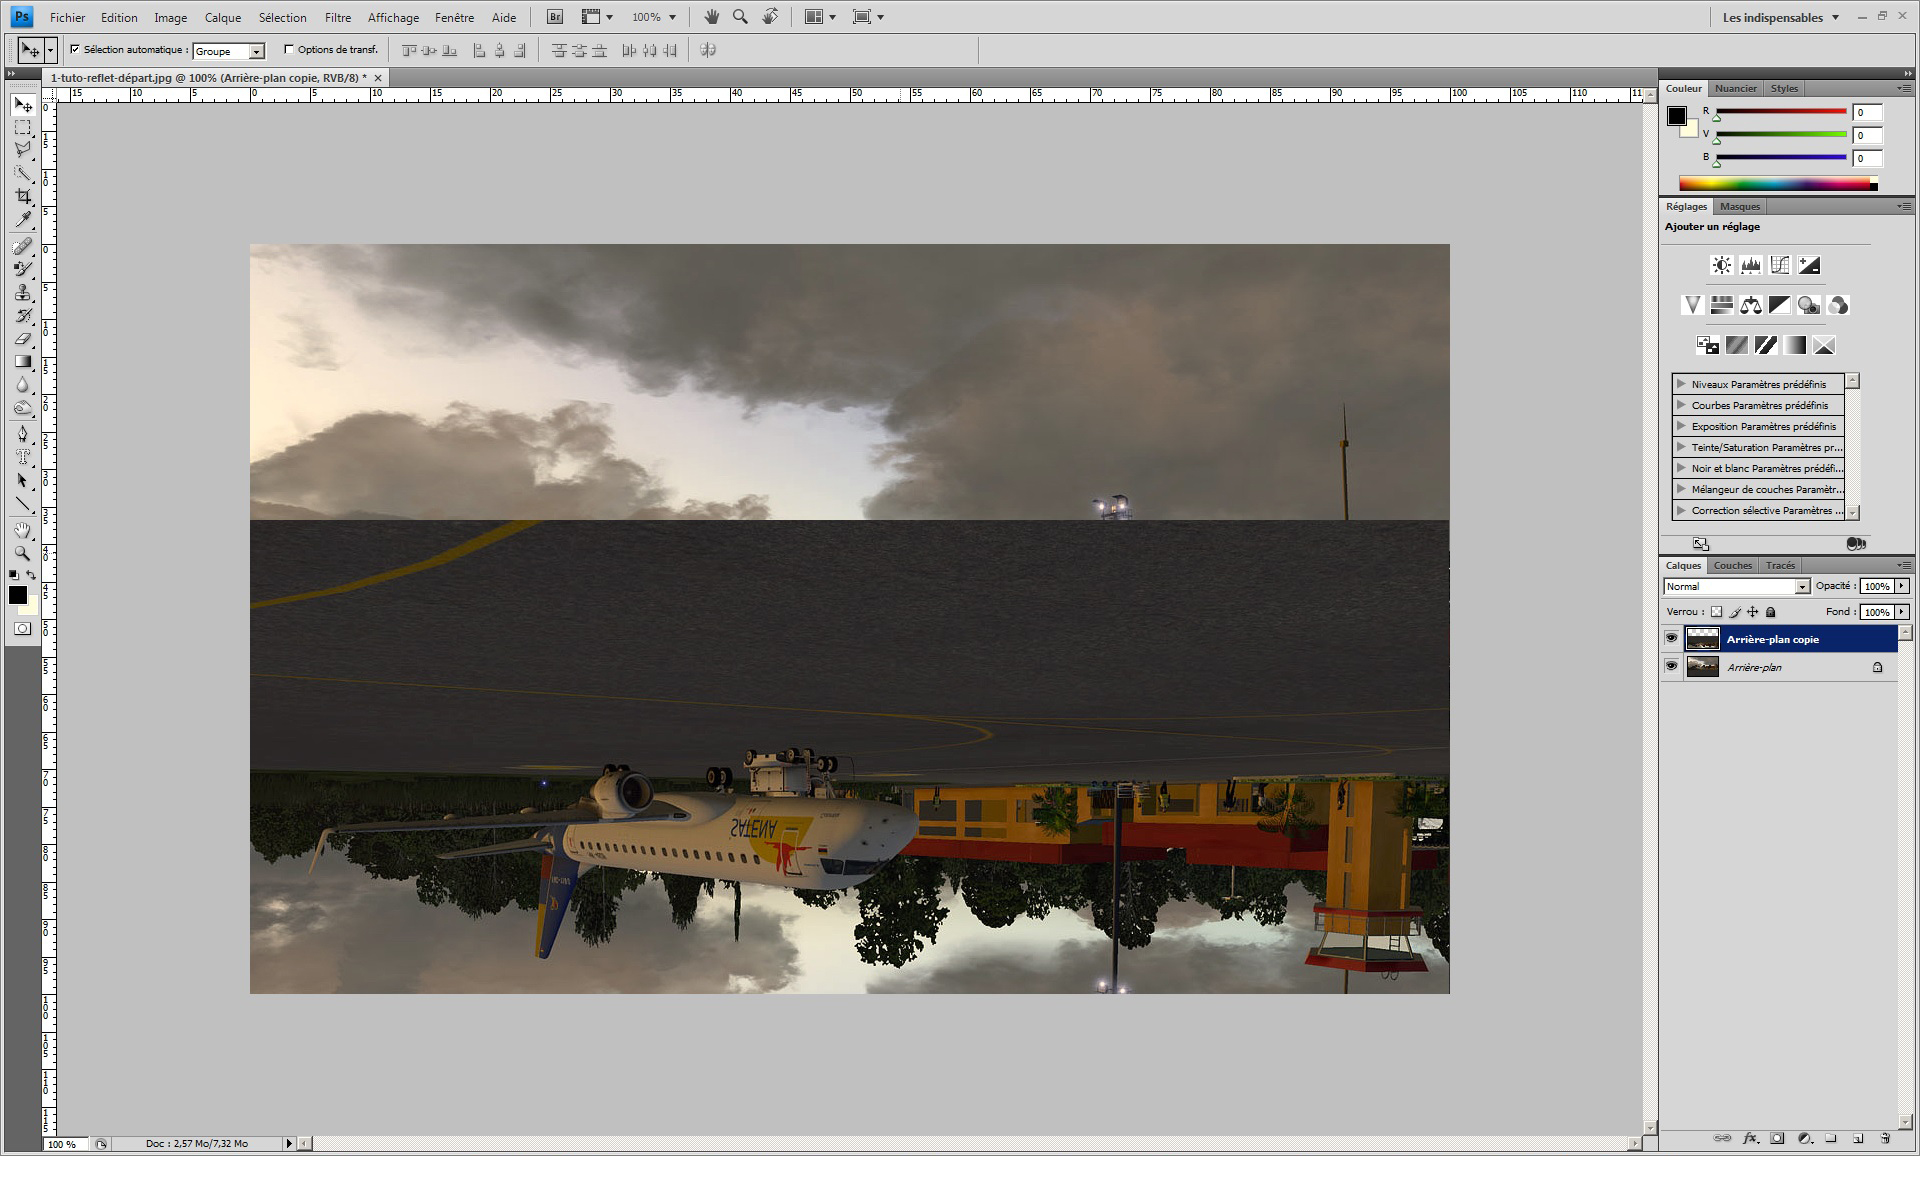Expand Courbes Paramètres prédéfinis presets

1681,405
